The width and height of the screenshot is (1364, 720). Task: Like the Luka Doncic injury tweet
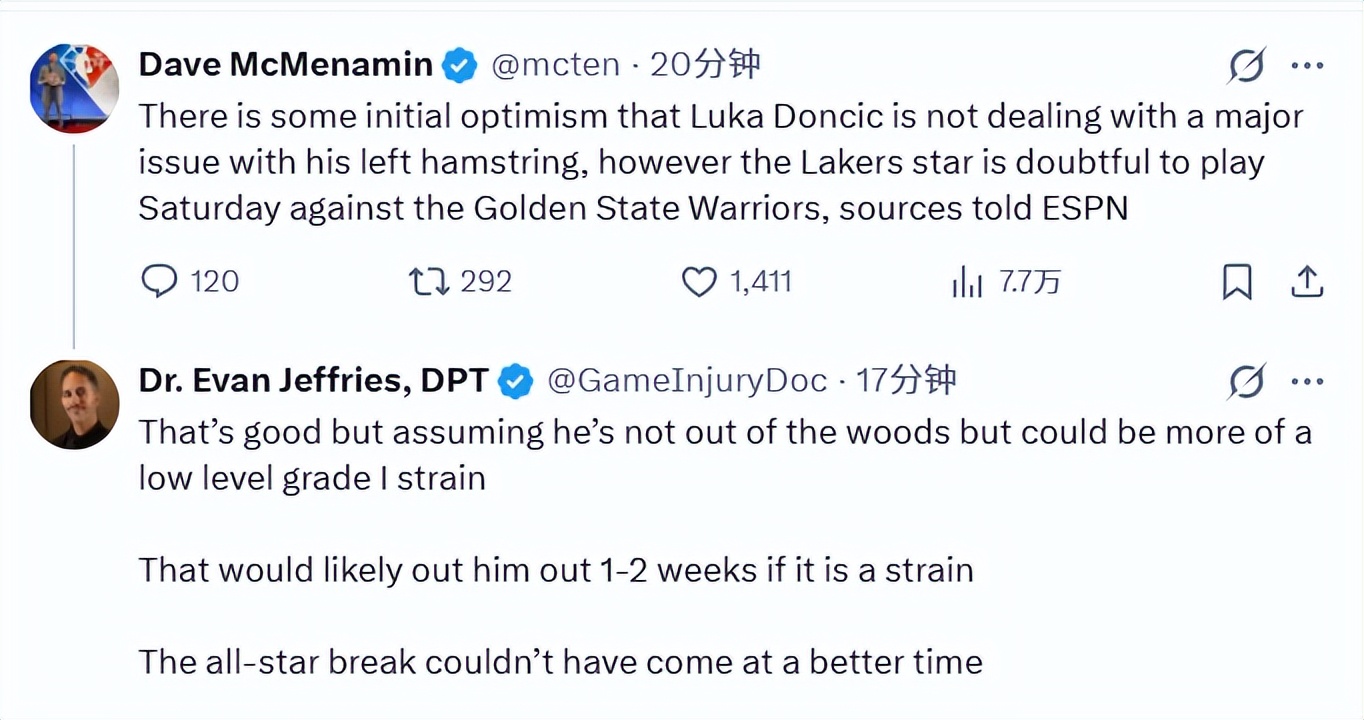pos(699,282)
